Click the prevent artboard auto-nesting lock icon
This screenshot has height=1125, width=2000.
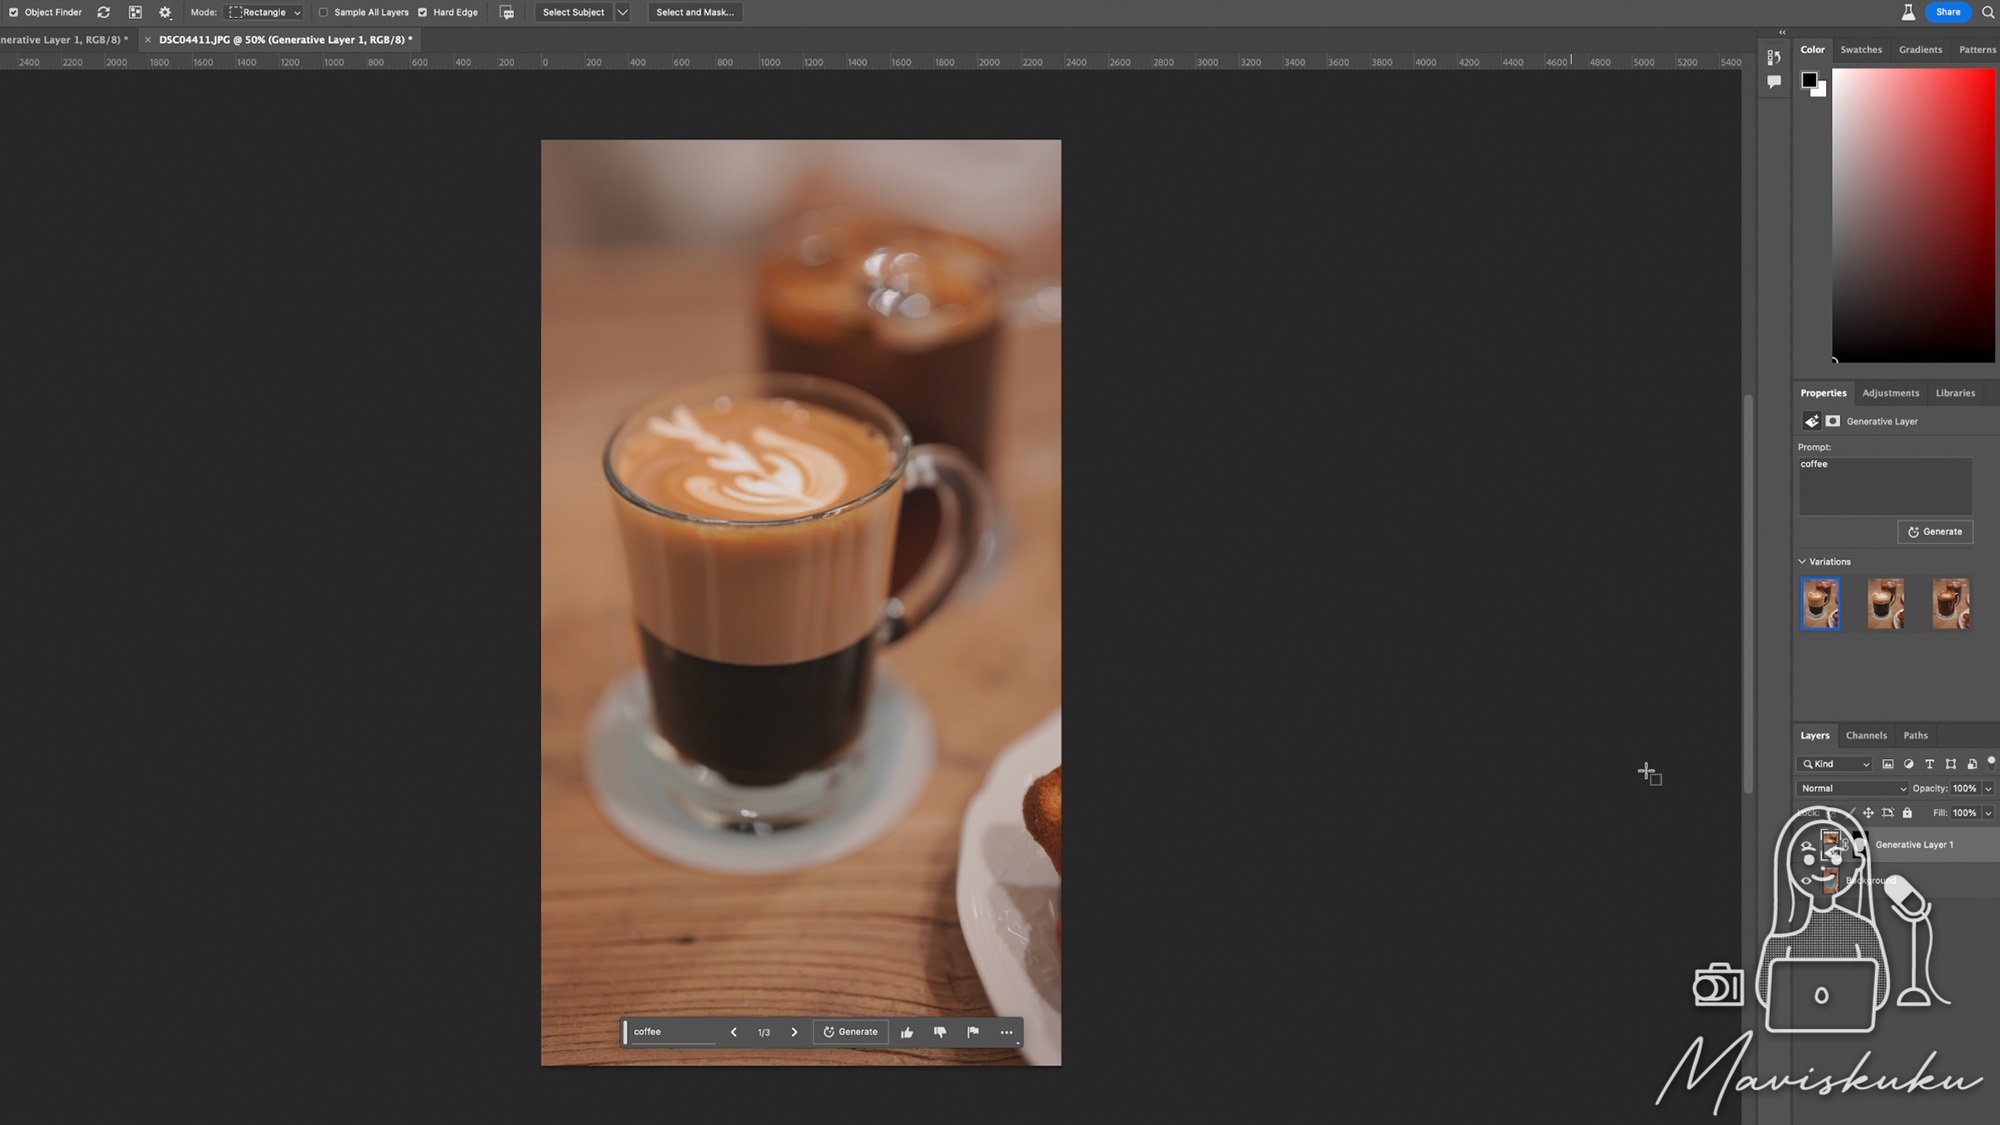[x=1888, y=813]
